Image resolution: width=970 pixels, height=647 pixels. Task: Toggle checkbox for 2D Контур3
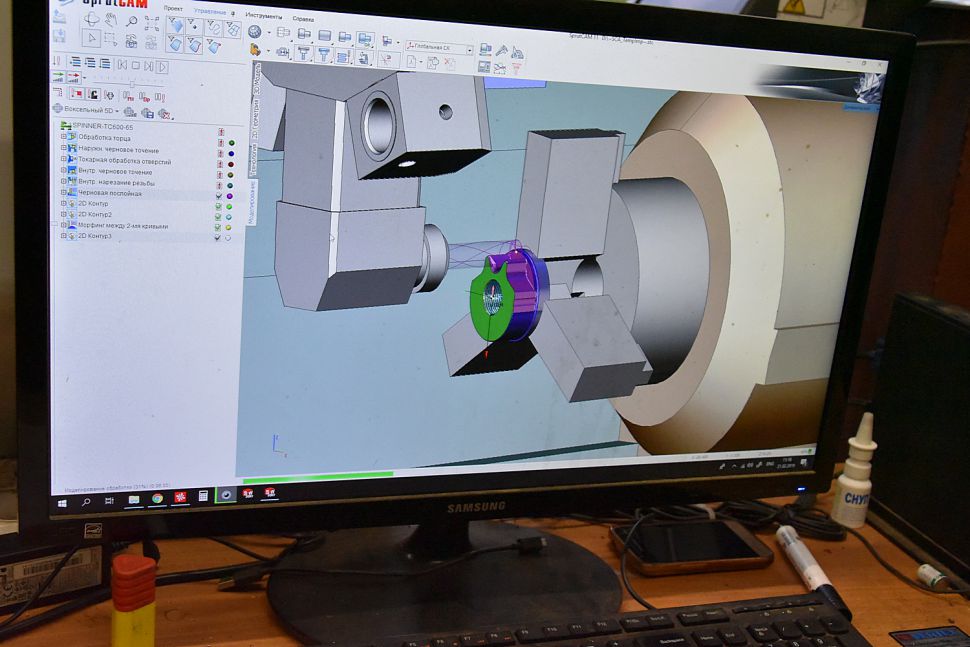coord(217,237)
